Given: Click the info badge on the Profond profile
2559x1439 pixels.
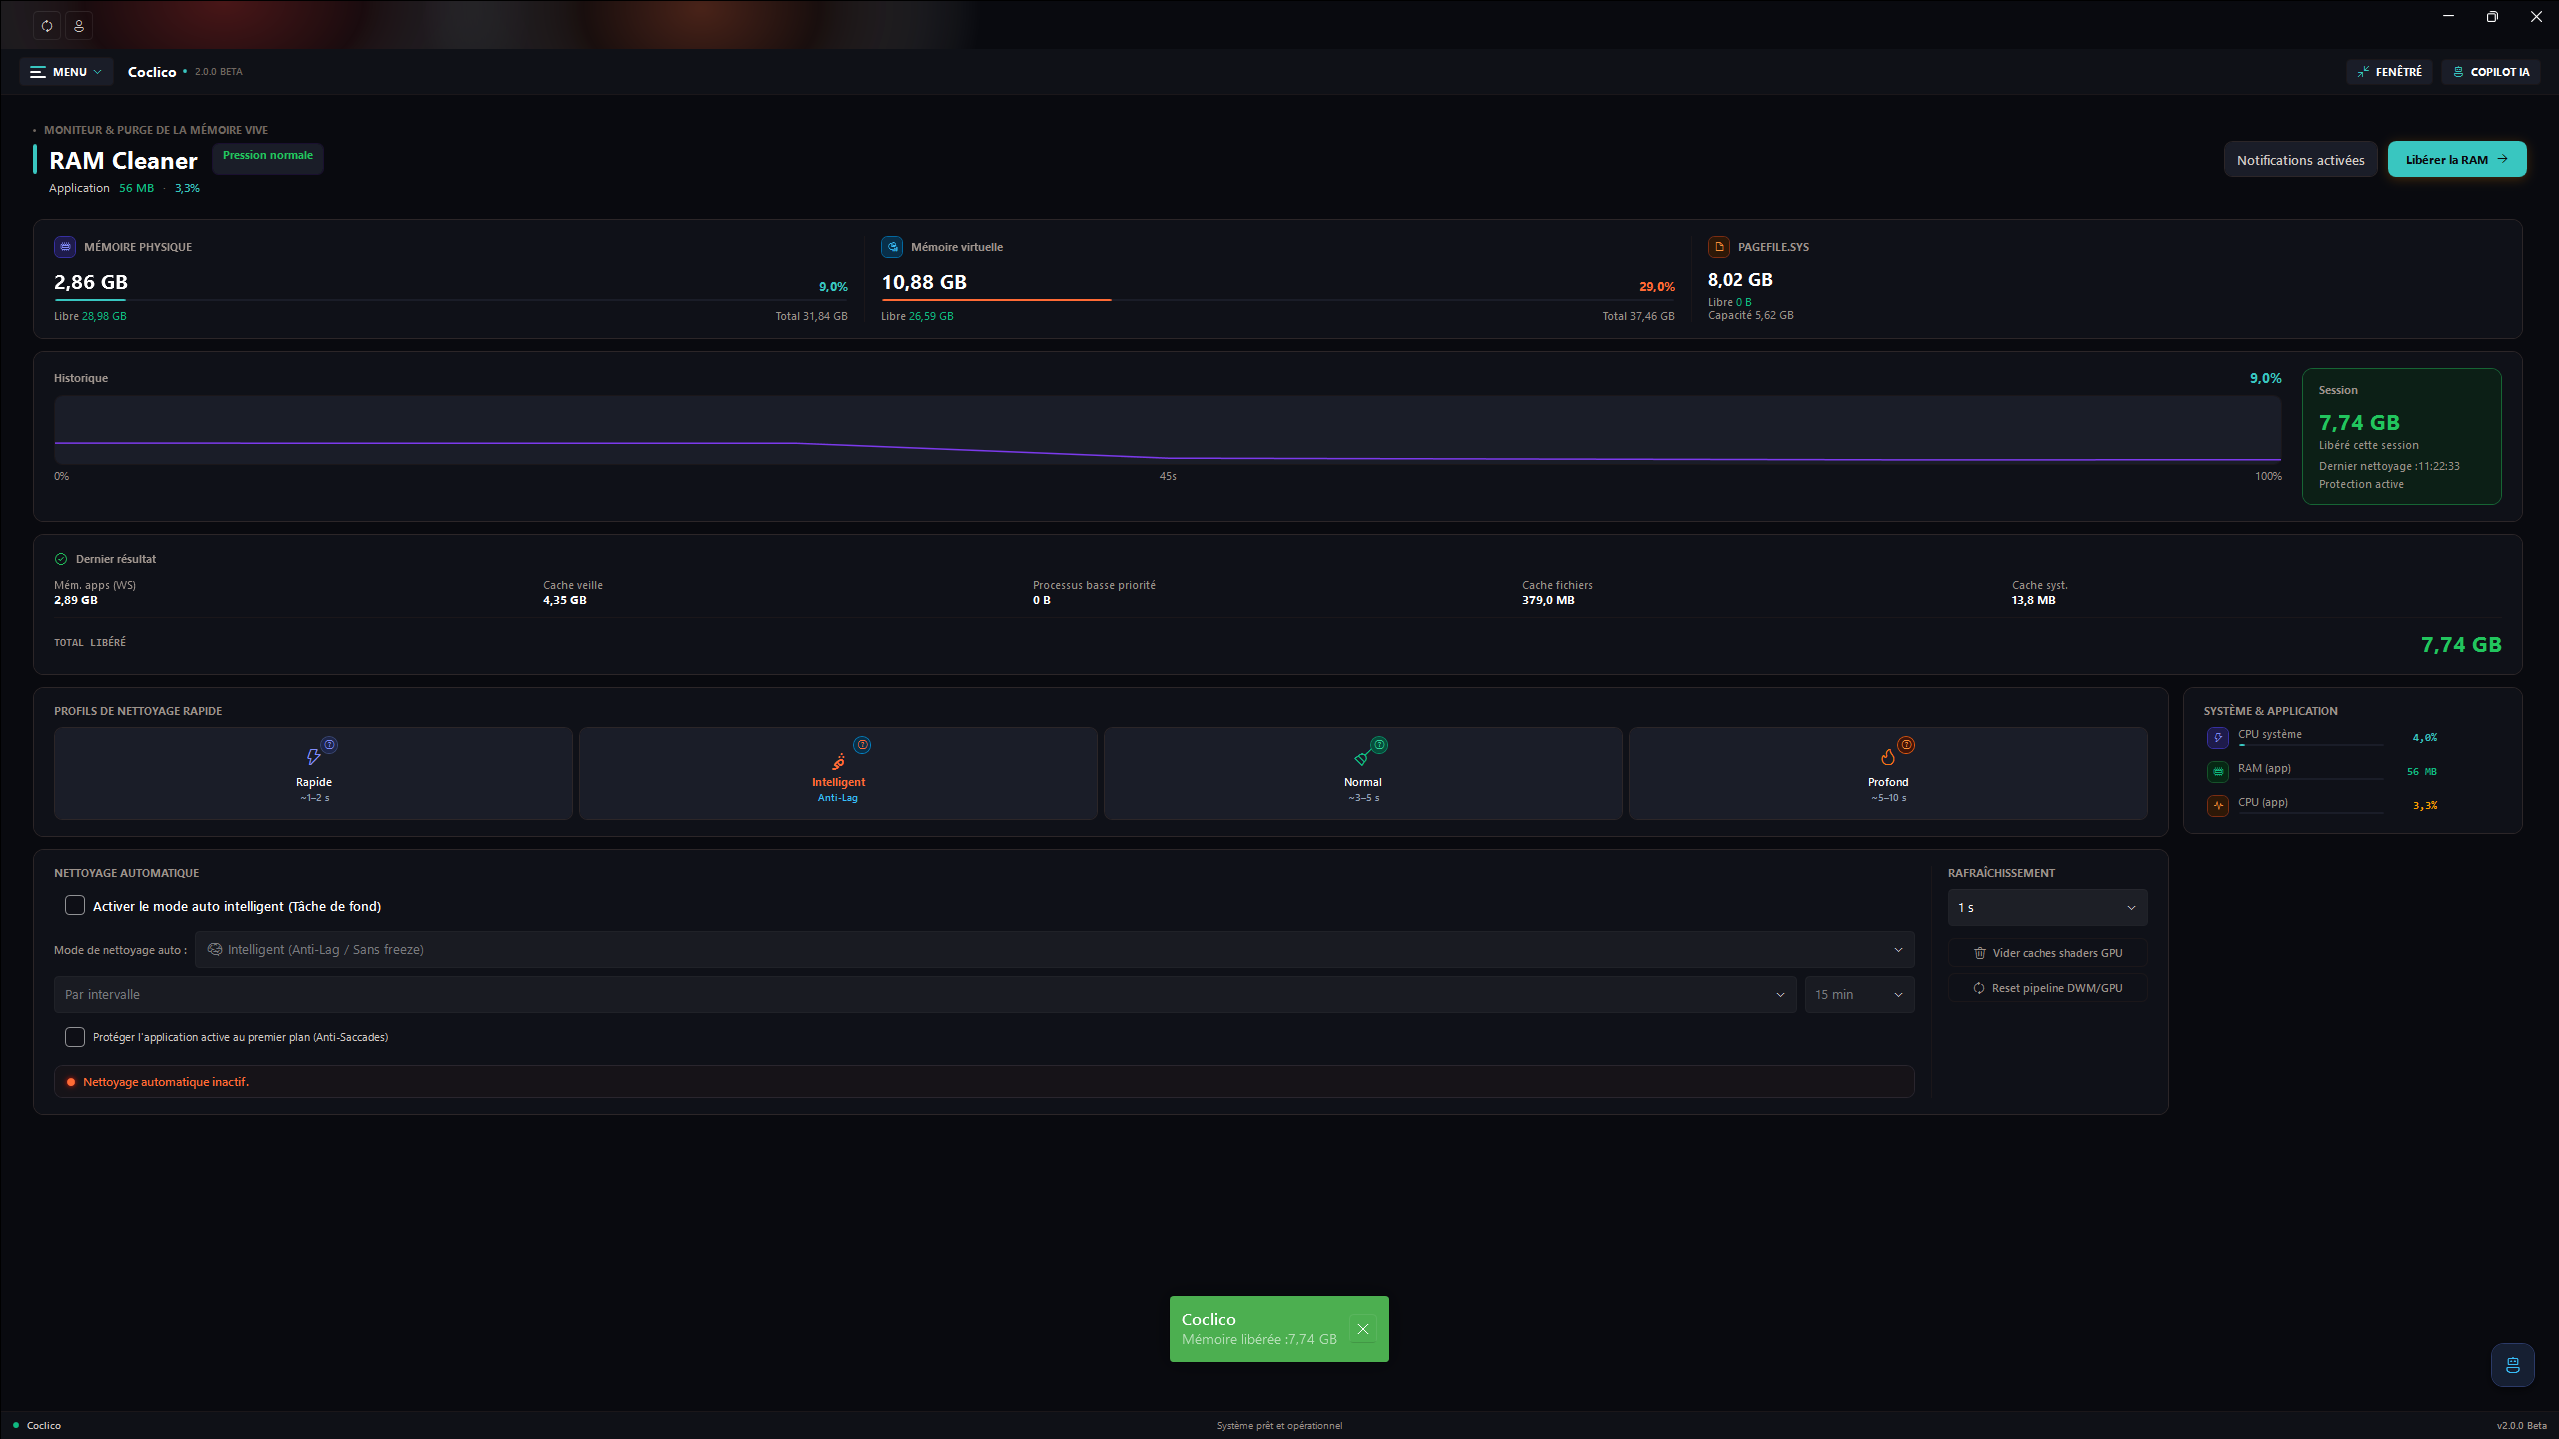Looking at the screenshot, I should (x=1907, y=745).
